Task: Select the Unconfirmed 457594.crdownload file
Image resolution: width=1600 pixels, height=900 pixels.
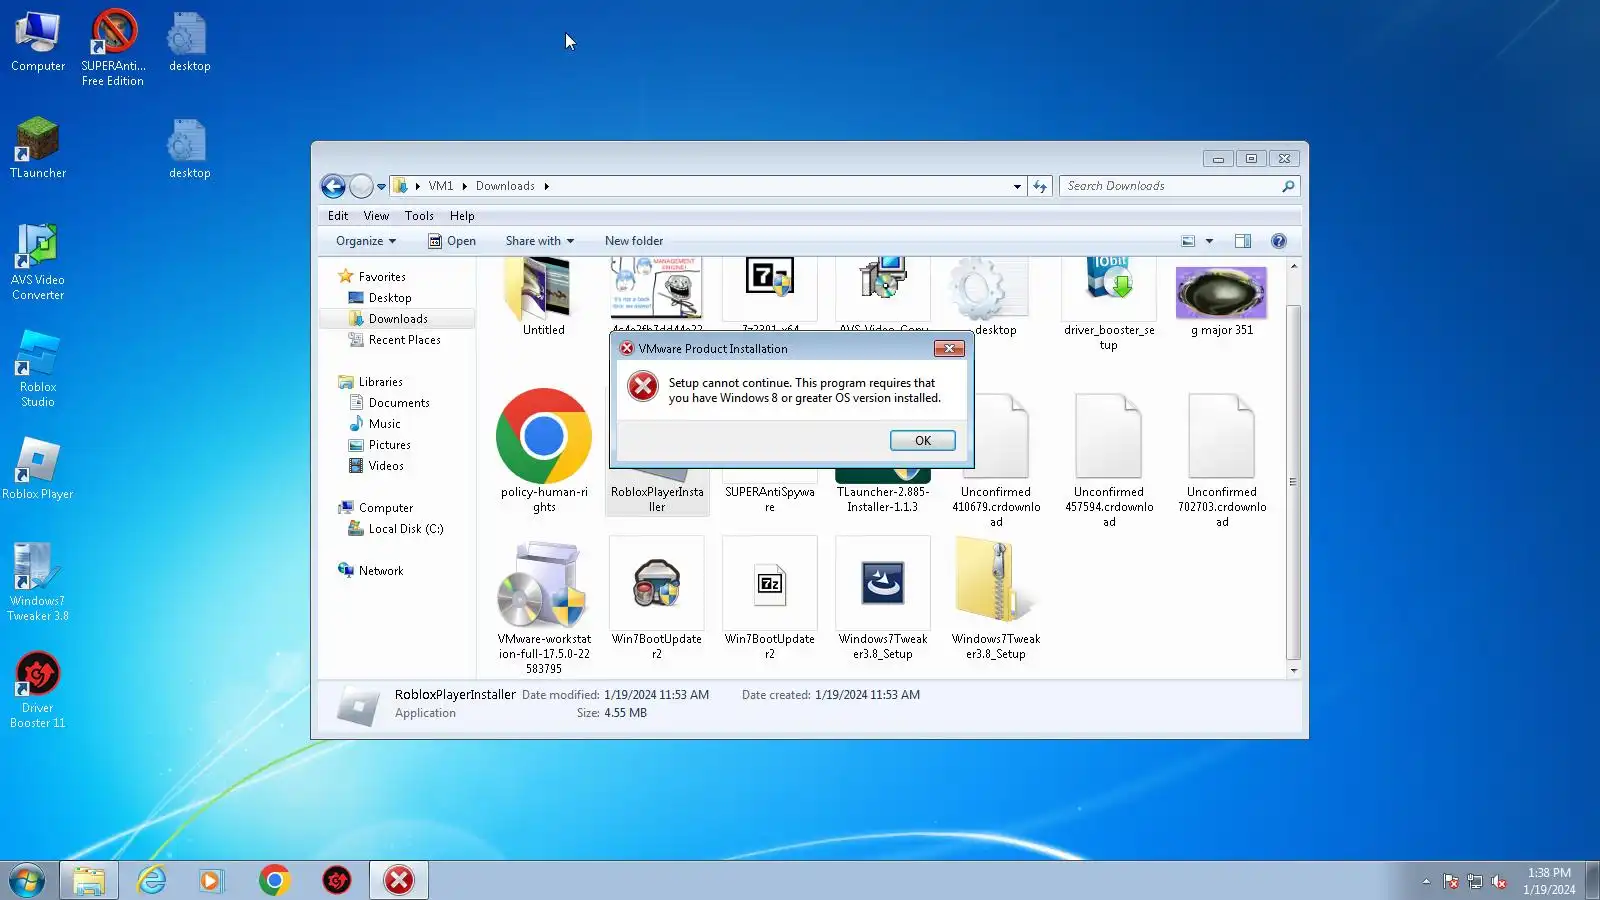Action: (1109, 460)
